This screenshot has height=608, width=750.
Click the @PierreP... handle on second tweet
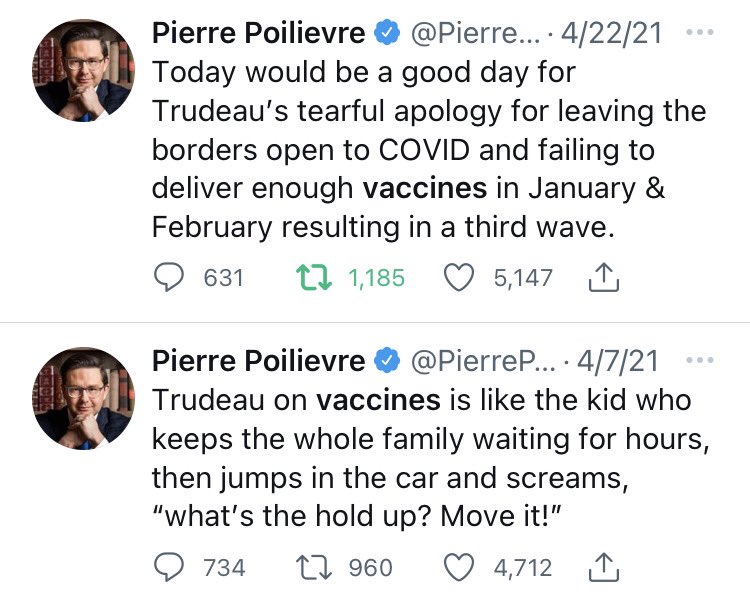tap(478, 361)
